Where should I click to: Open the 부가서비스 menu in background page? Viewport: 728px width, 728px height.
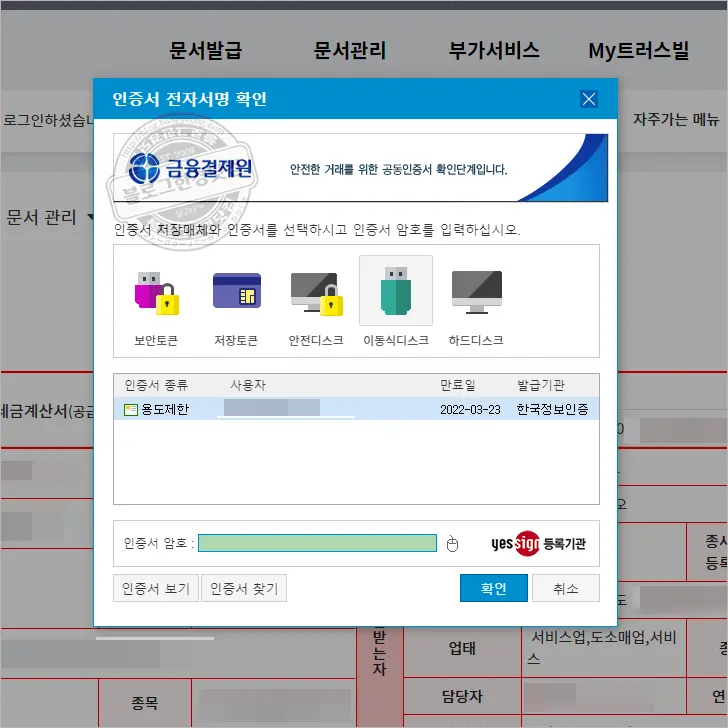(494, 50)
